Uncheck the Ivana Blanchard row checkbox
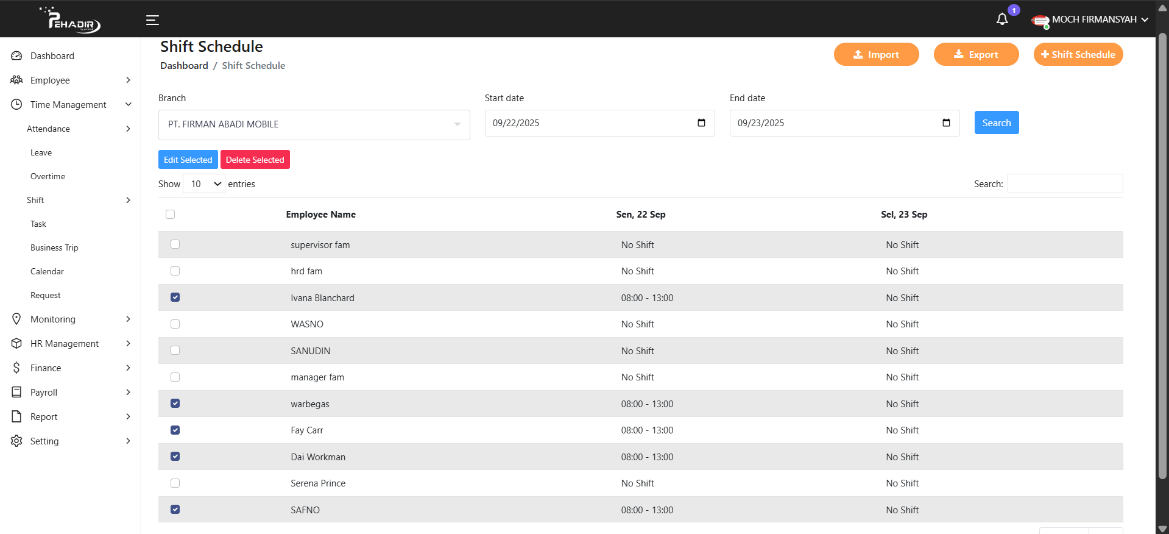 (175, 298)
